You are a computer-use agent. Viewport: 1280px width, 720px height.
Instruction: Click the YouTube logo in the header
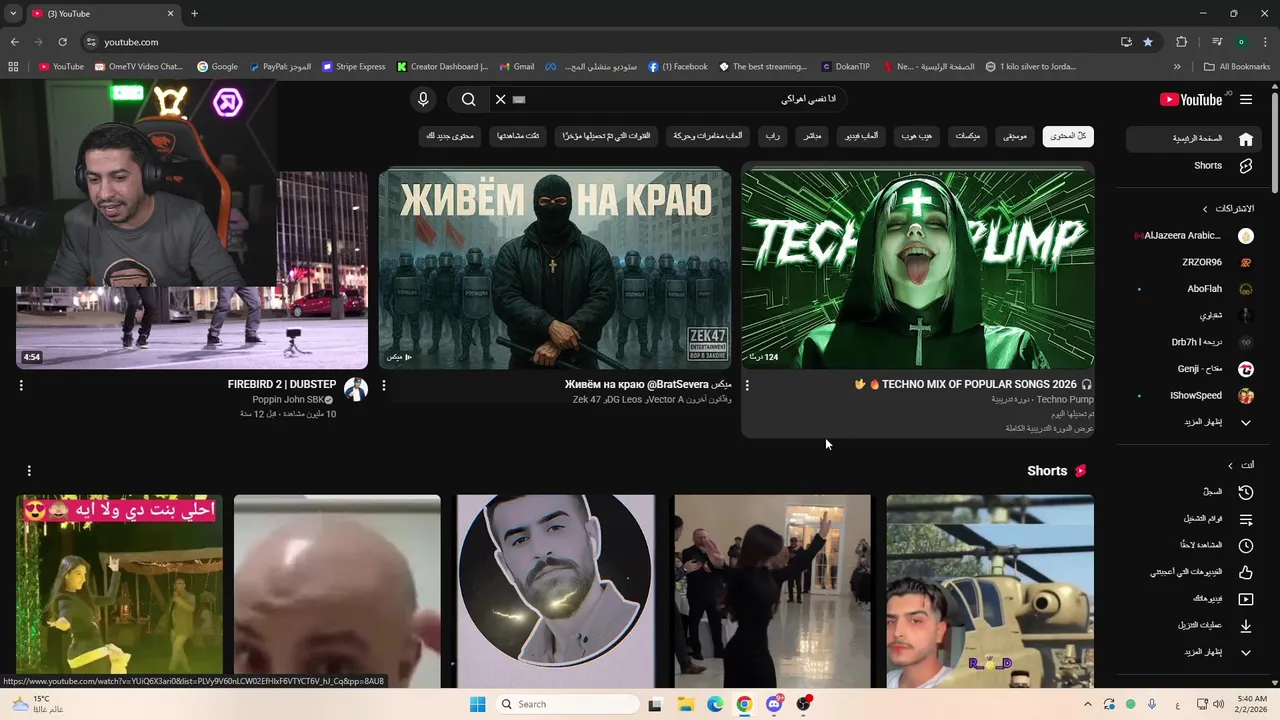(x=1190, y=99)
